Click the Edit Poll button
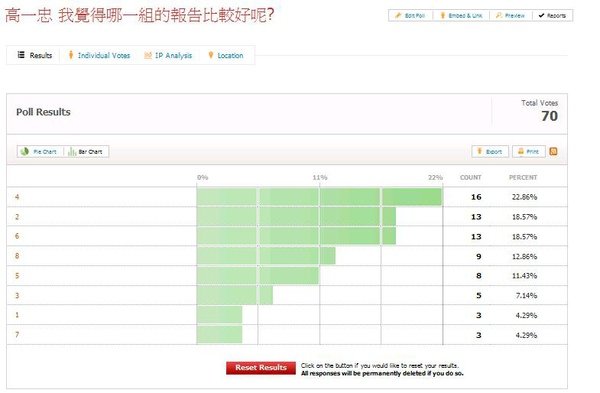 pos(410,16)
